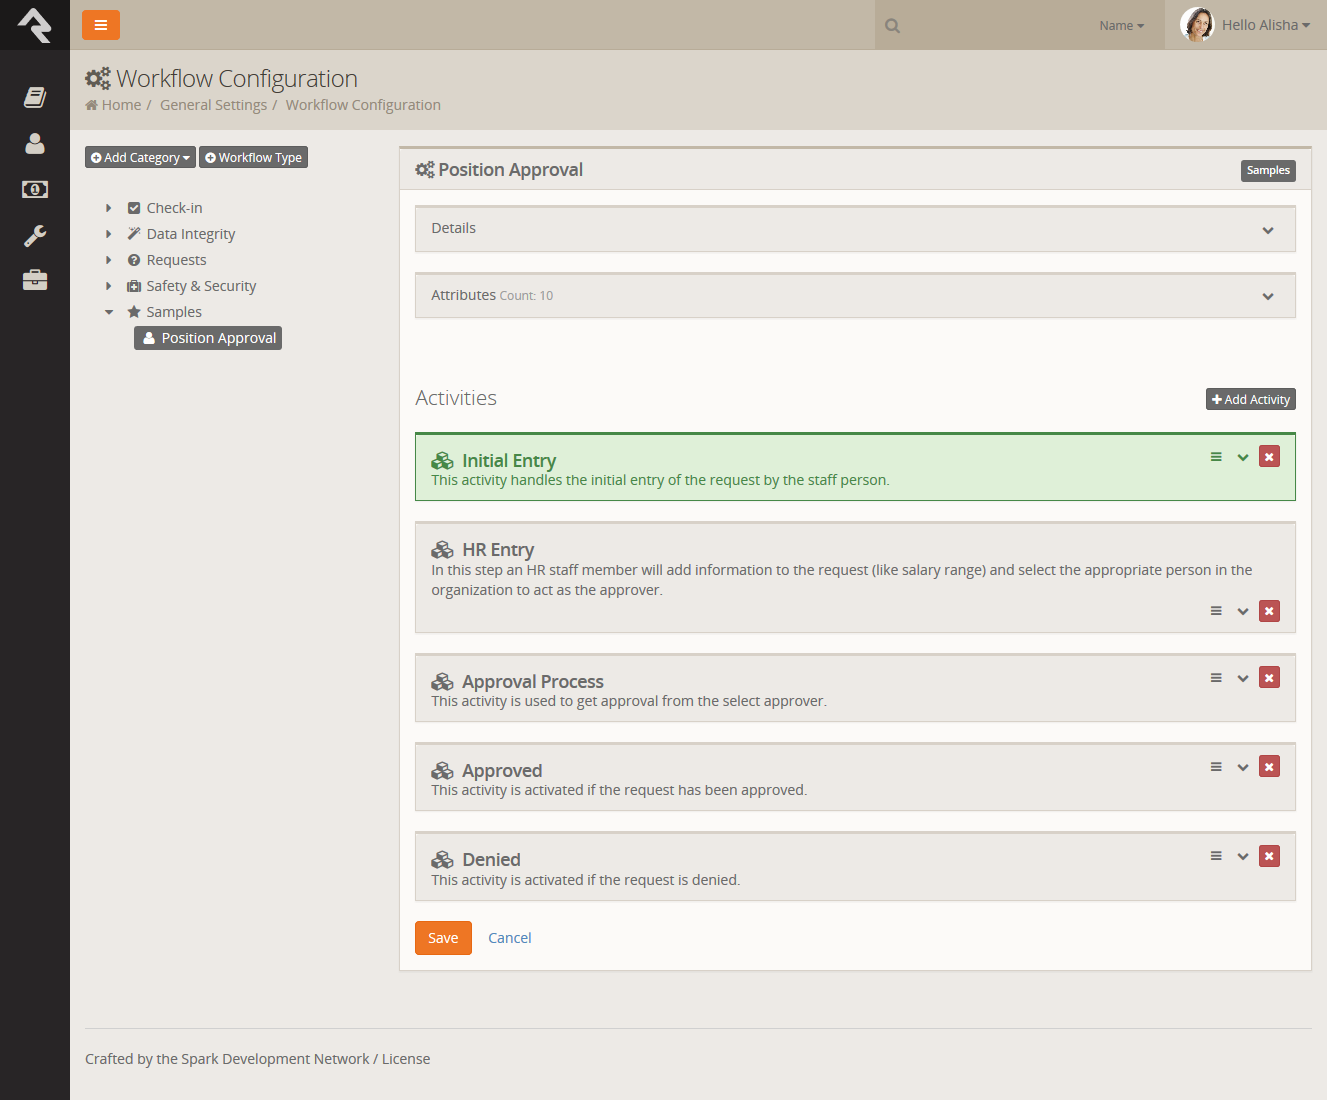Viewport: 1327px width, 1100px height.
Task: Click the HR Entry activity title
Action: click(498, 550)
